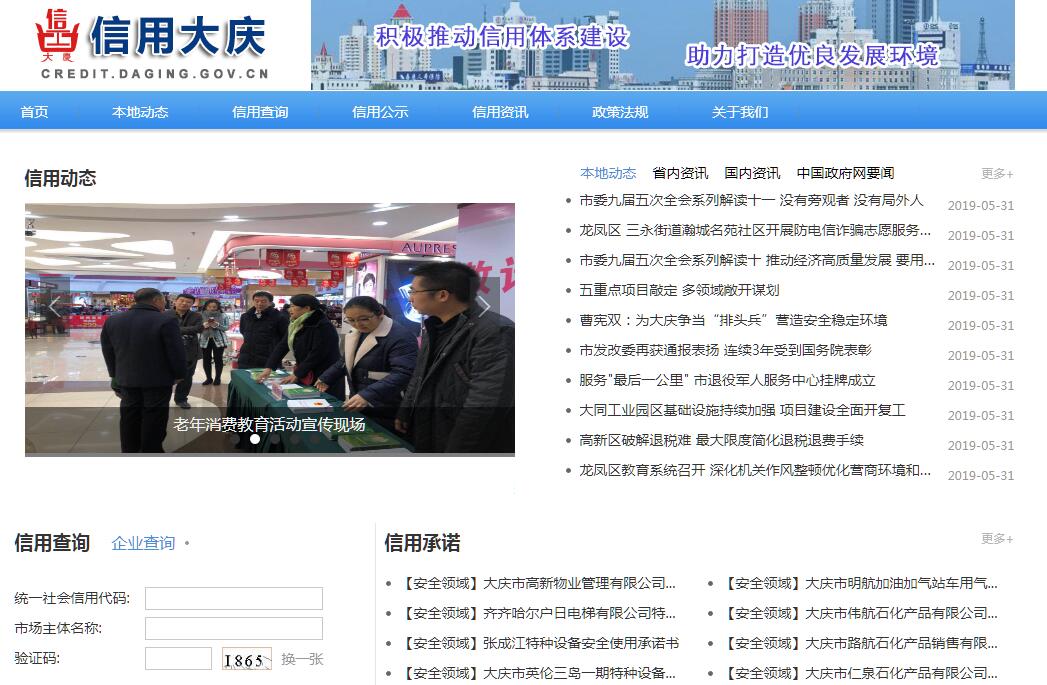Focus the 验证码 input field
Viewport: 1047px width, 685px height.
178,658
